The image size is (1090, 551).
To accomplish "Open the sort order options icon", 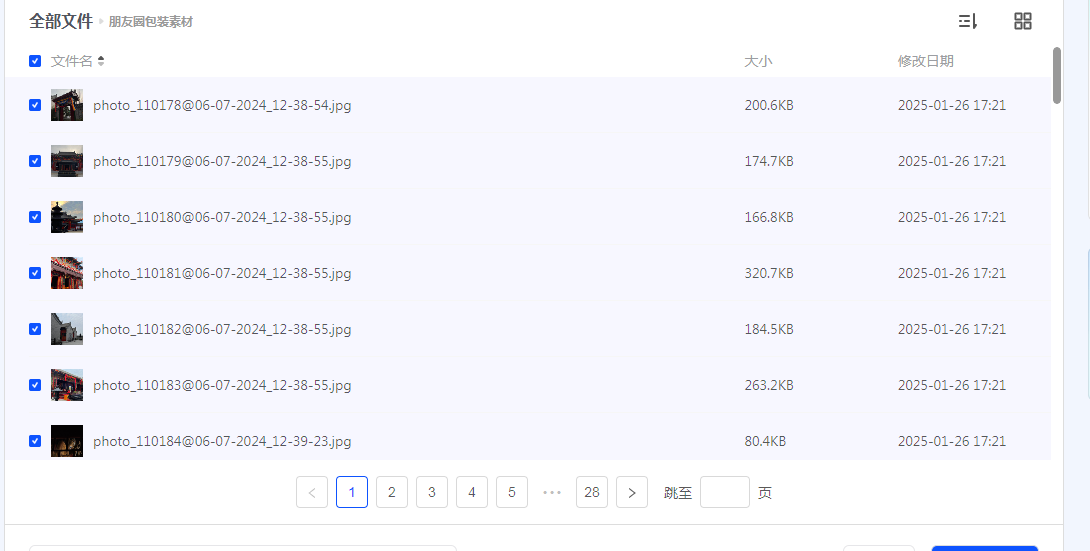I will point(967,21).
